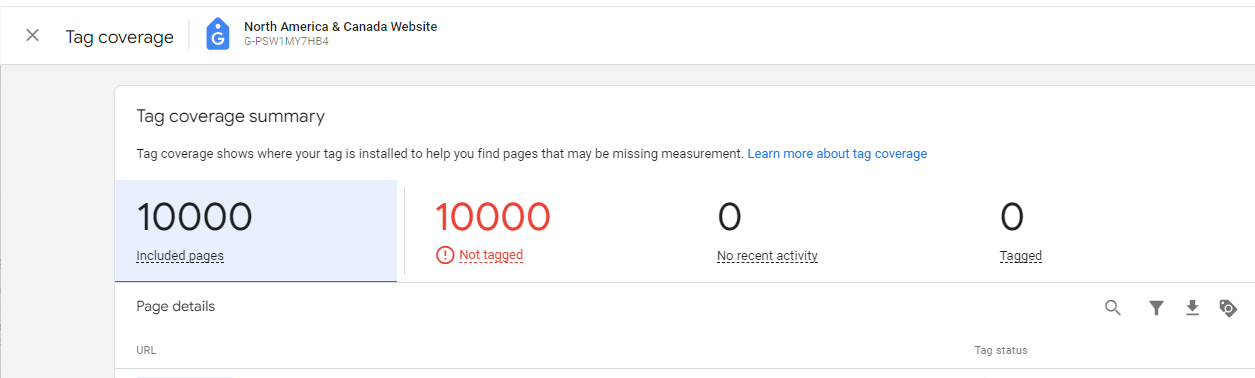1255x378 pixels.
Task: Download the page details list
Action: click(1192, 308)
